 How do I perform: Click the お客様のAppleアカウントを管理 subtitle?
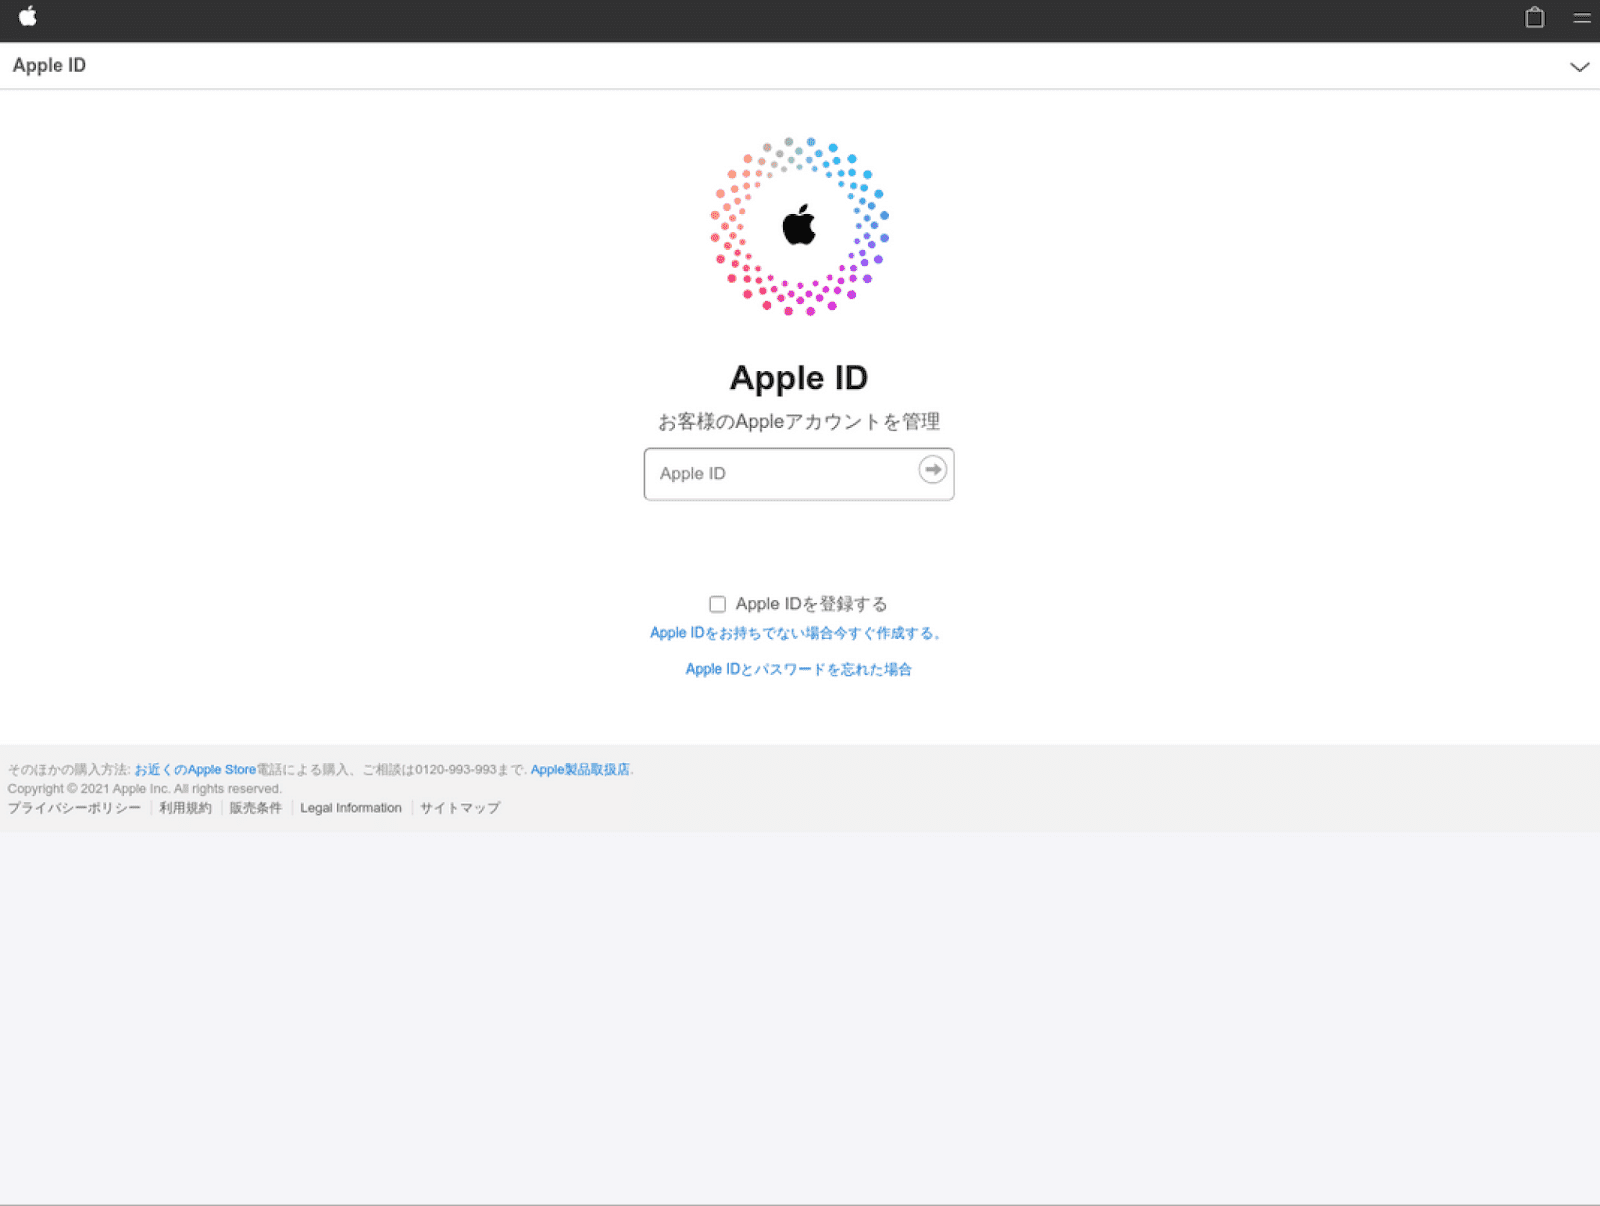tap(799, 422)
